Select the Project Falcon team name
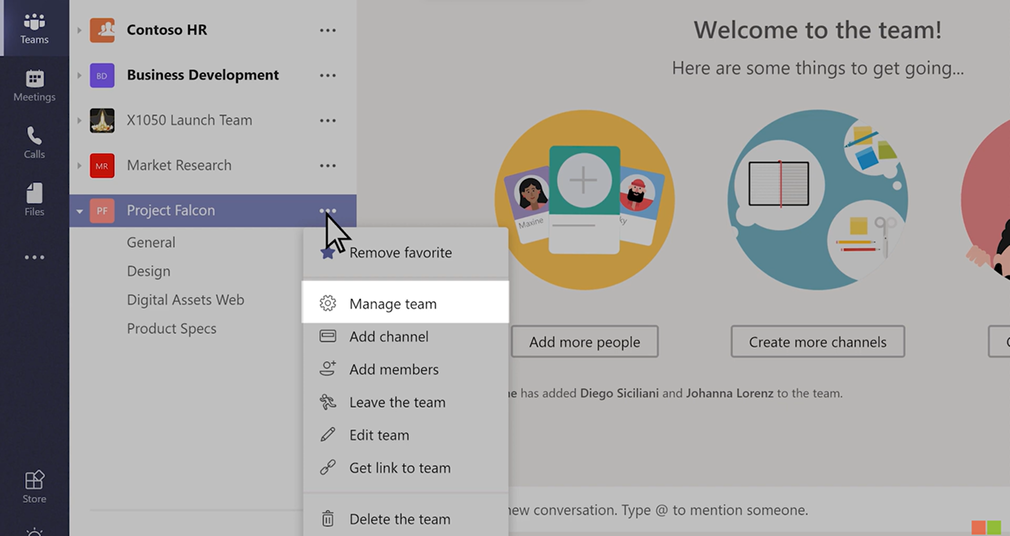The height and width of the screenshot is (536, 1010). tap(171, 210)
